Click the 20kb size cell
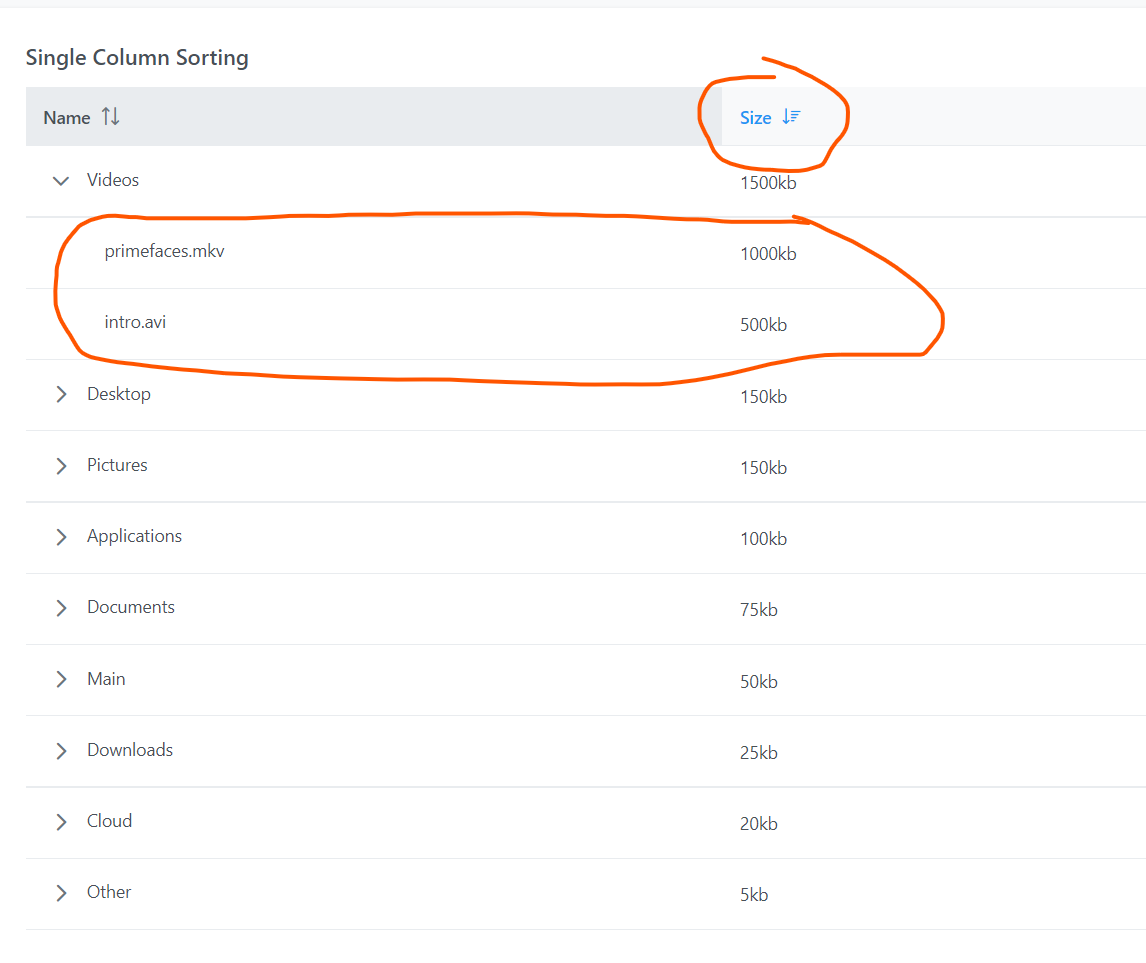The width and height of the screenshot is (1146, 963). coord(759,823)
